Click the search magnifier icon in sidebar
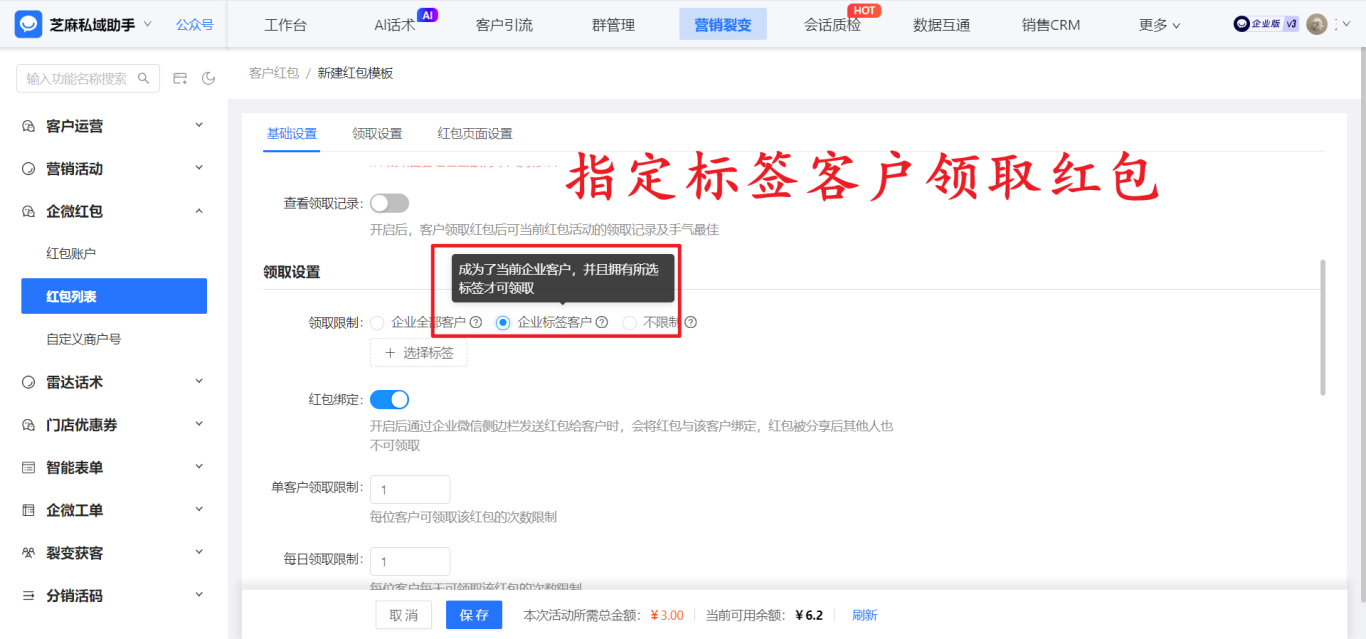This screenshot has width=1366, height=639. tap(143, 78)
